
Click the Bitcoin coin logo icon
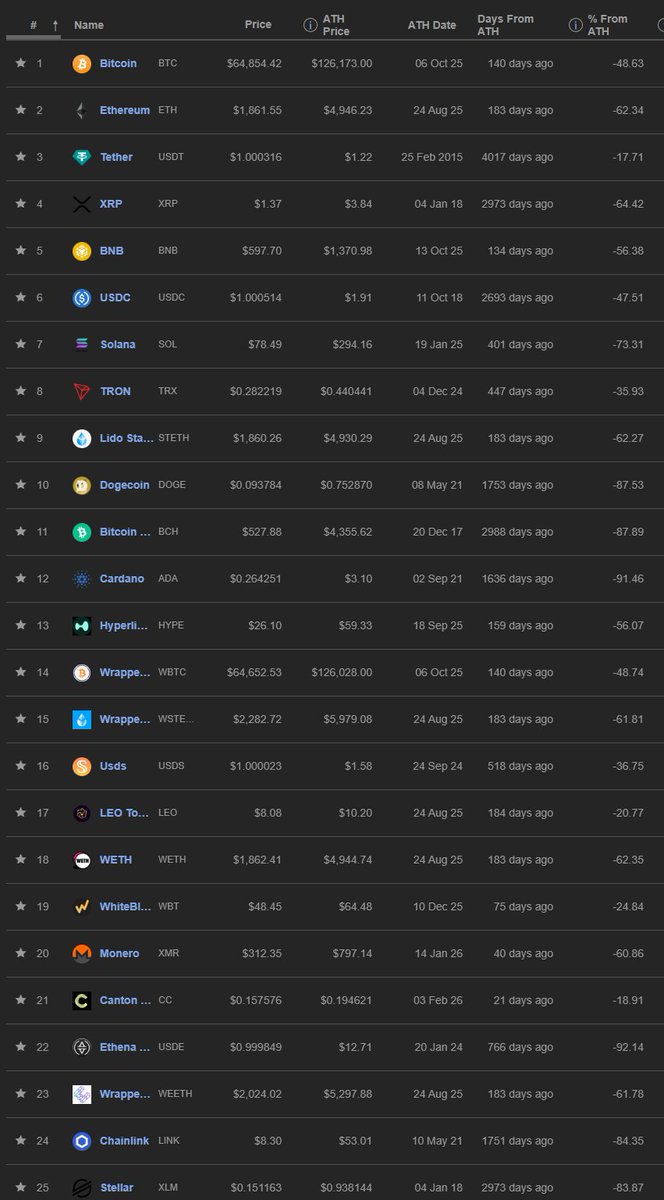(82, 63)
